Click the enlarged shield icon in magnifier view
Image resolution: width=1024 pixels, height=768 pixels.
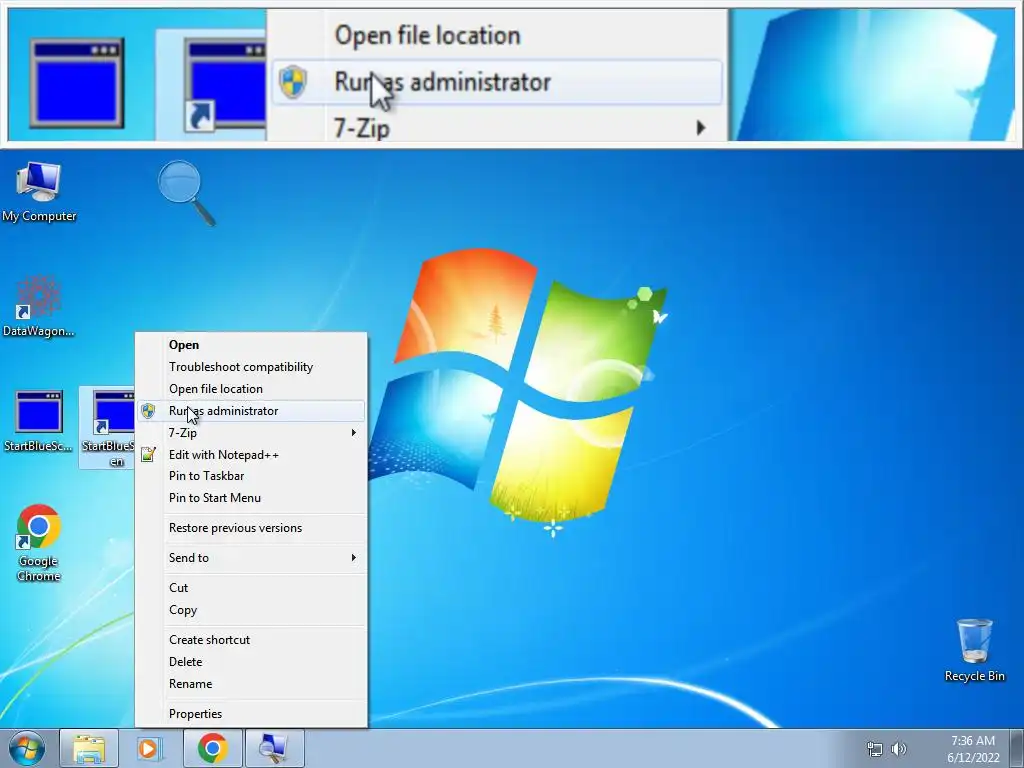(x=293, y=82)
